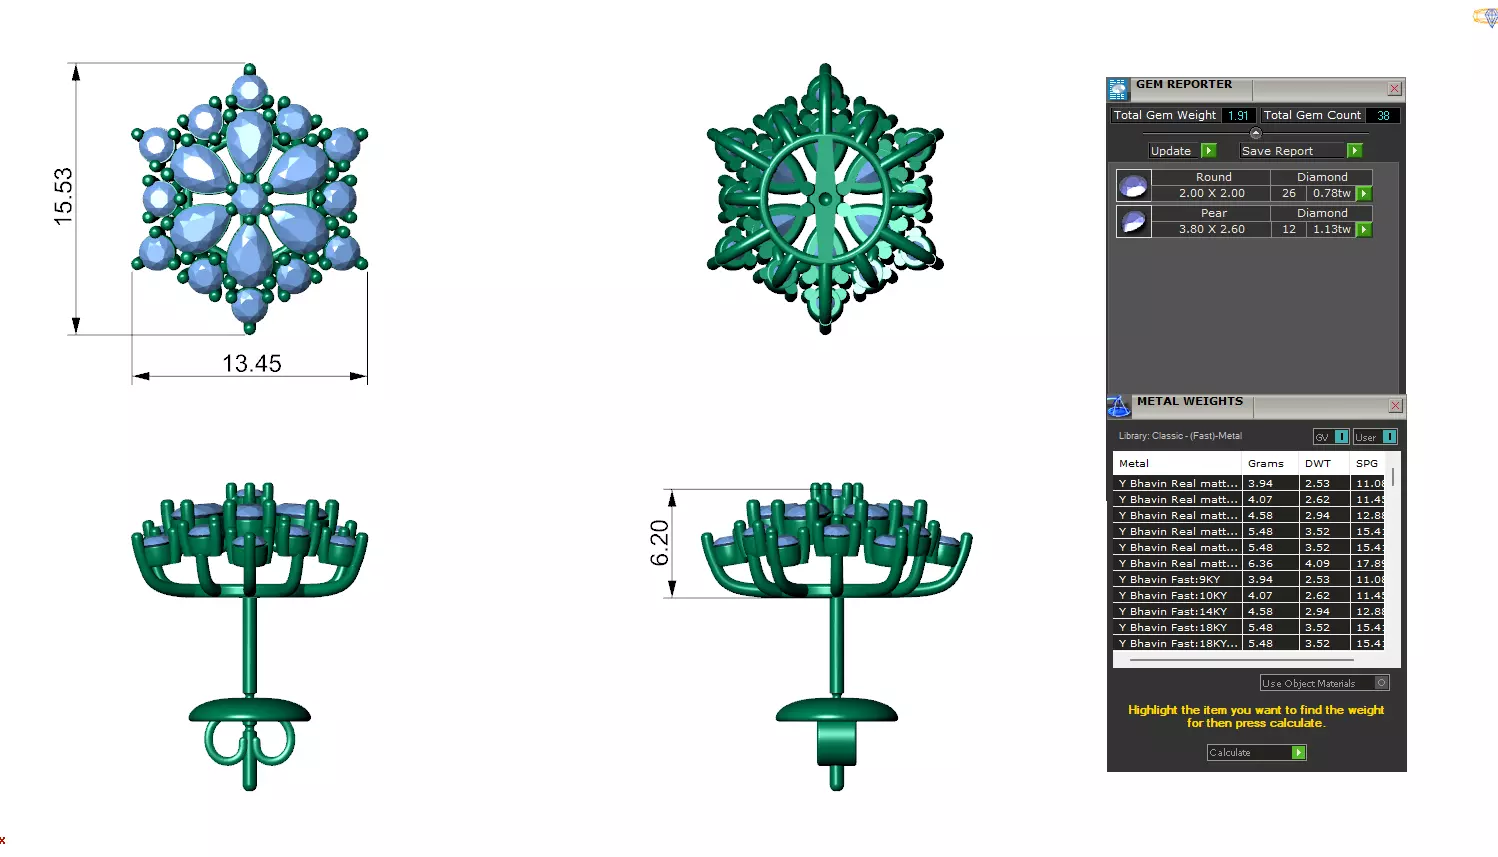Click the 1.13tw weight cell

click(1331, 230)
